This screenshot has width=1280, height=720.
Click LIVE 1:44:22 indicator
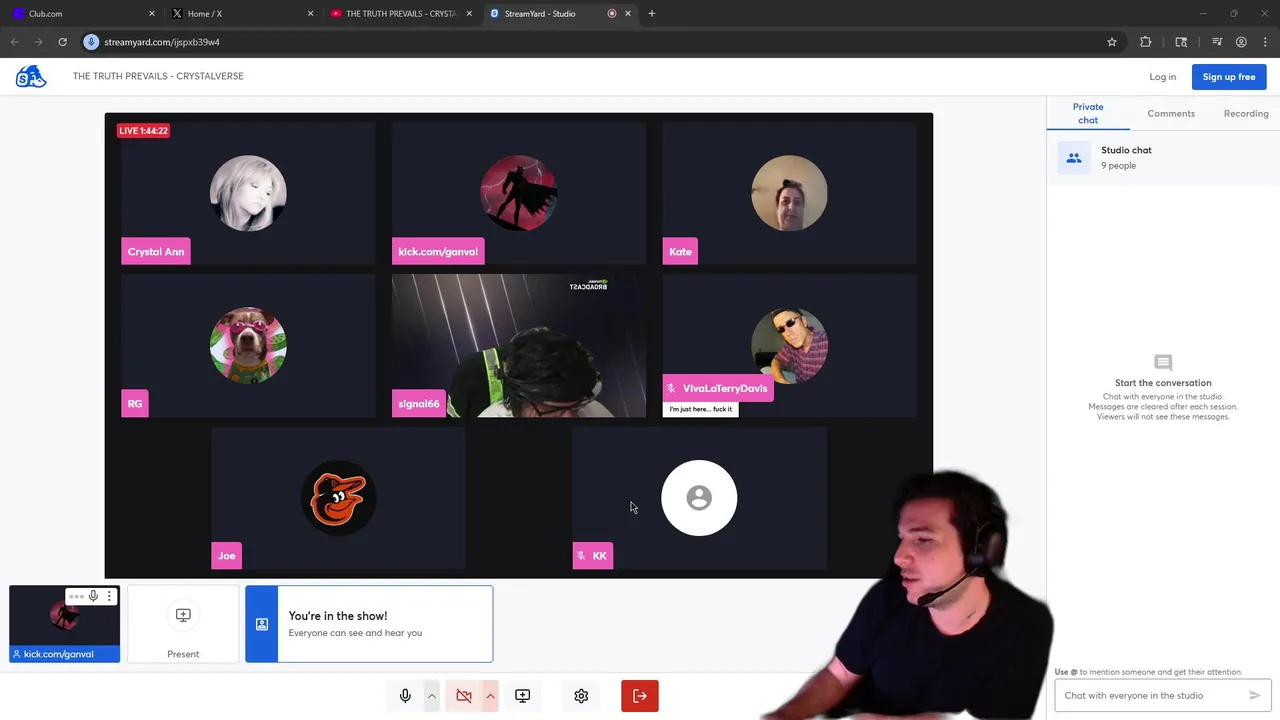coord(143,131)
